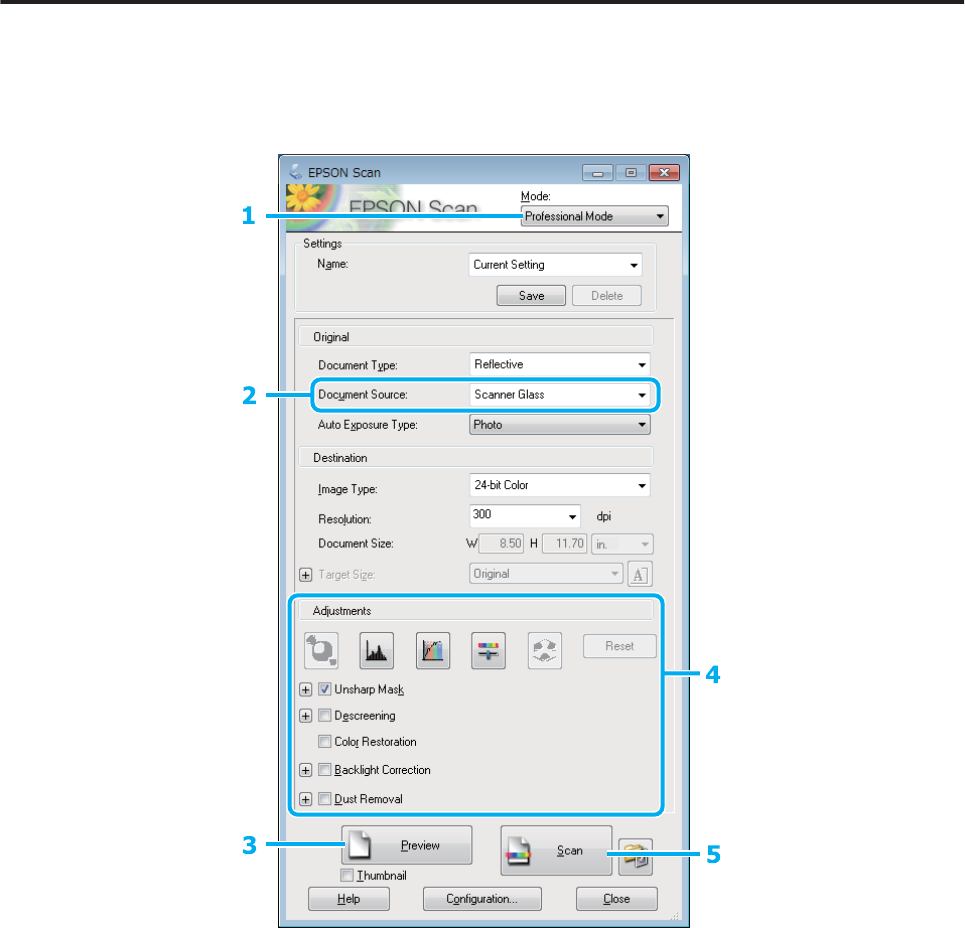
Task: Open the Mode dropdown showing Professional Mode
Action: [594, 216]
